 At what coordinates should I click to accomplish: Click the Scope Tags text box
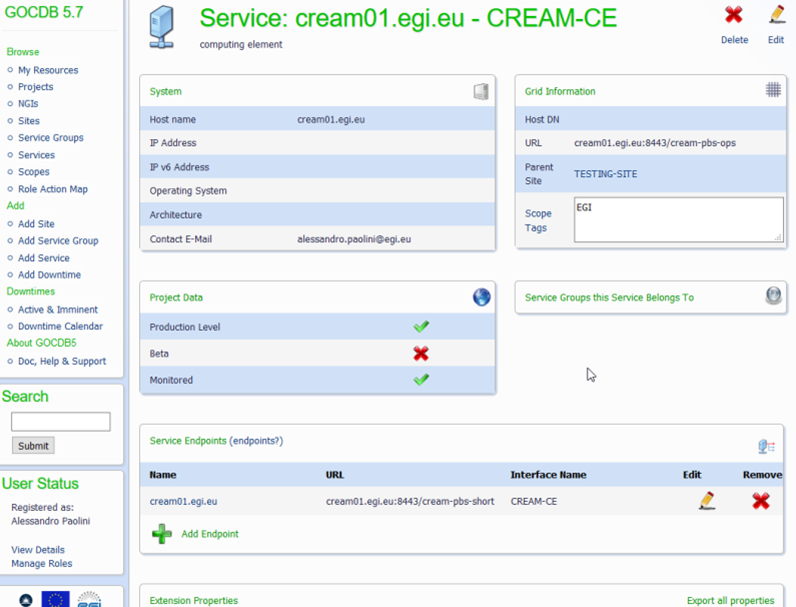(679, 219)
